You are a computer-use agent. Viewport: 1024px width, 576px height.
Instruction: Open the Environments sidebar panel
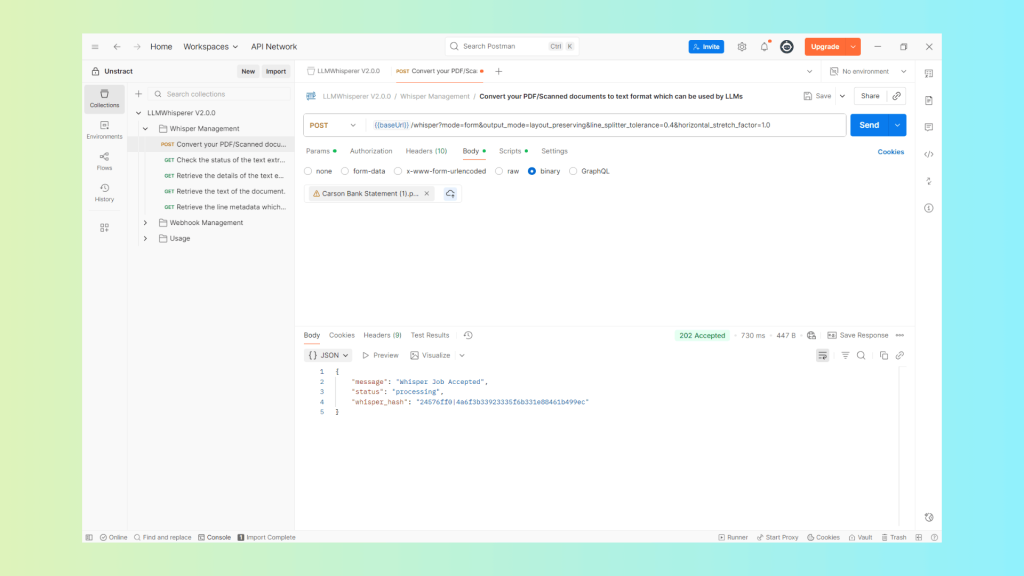click(104, 130)
